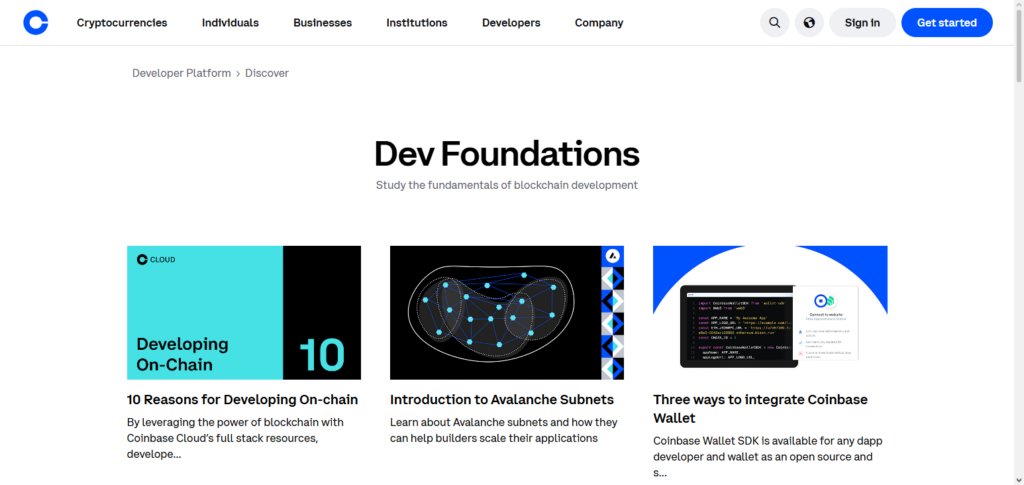The image size is (1024, 485).
Task: Click description 'Coinbase Wallet SDK is available'
Action: [x=767, y=457]
